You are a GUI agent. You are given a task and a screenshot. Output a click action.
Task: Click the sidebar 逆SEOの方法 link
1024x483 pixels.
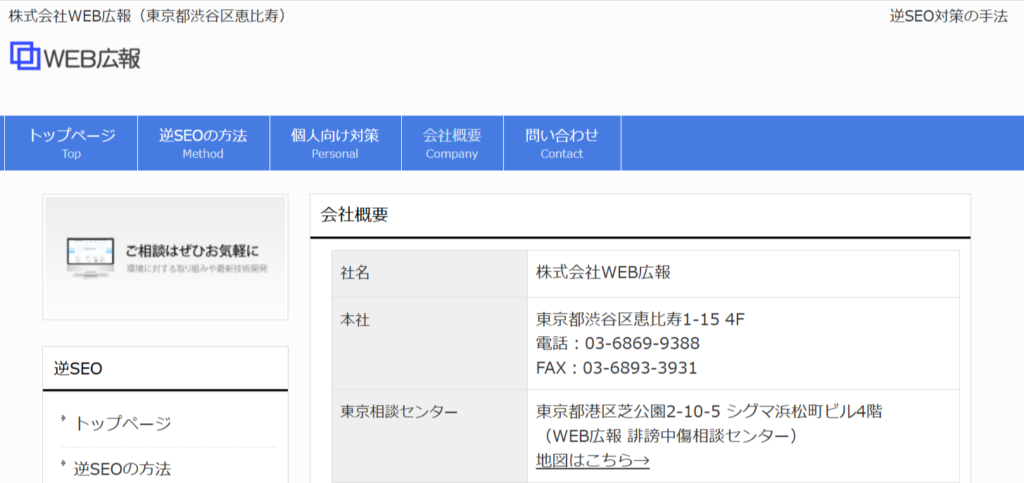(x=122, y=468)
